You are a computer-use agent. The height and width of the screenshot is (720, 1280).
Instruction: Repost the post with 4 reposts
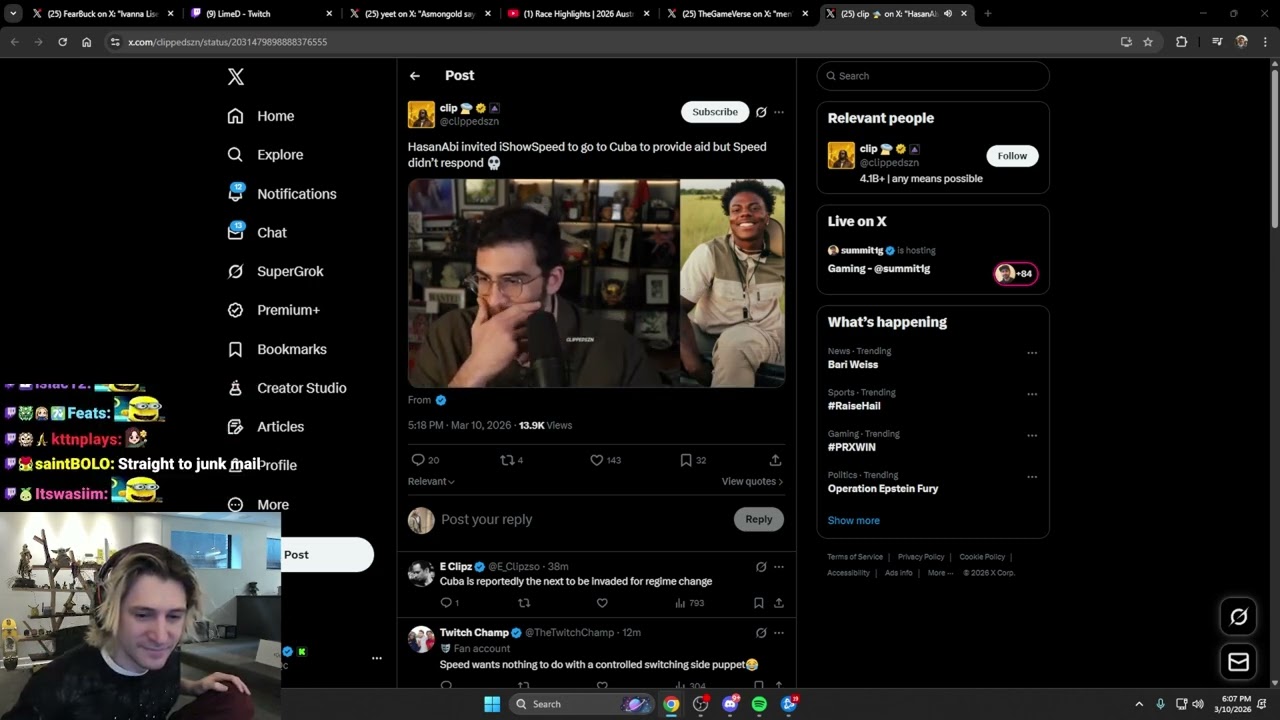(x=512, y=460)
